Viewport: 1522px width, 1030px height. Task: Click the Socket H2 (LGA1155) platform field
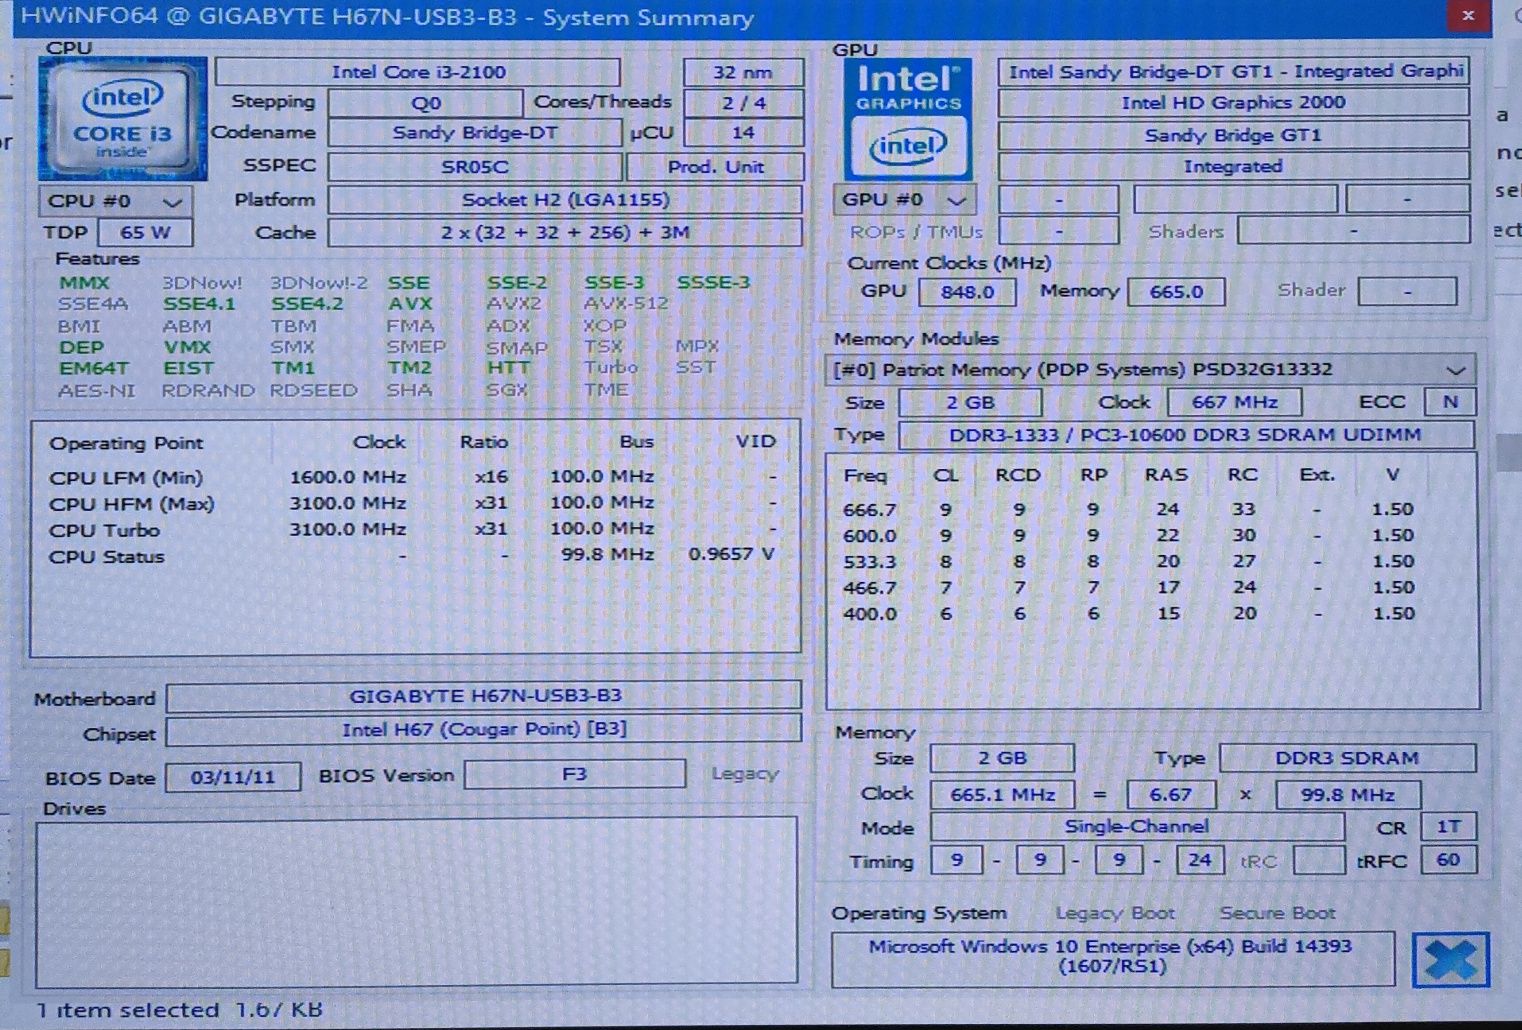[565, 200]
